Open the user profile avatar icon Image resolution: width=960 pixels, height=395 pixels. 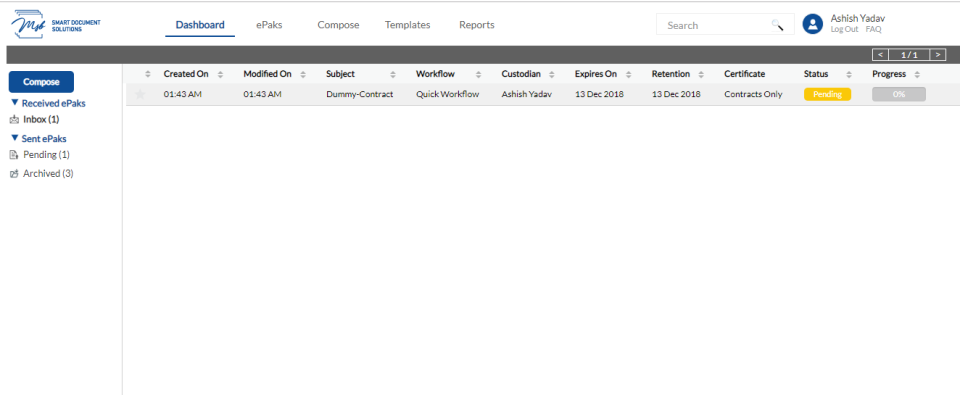click(x=812, y=24)
